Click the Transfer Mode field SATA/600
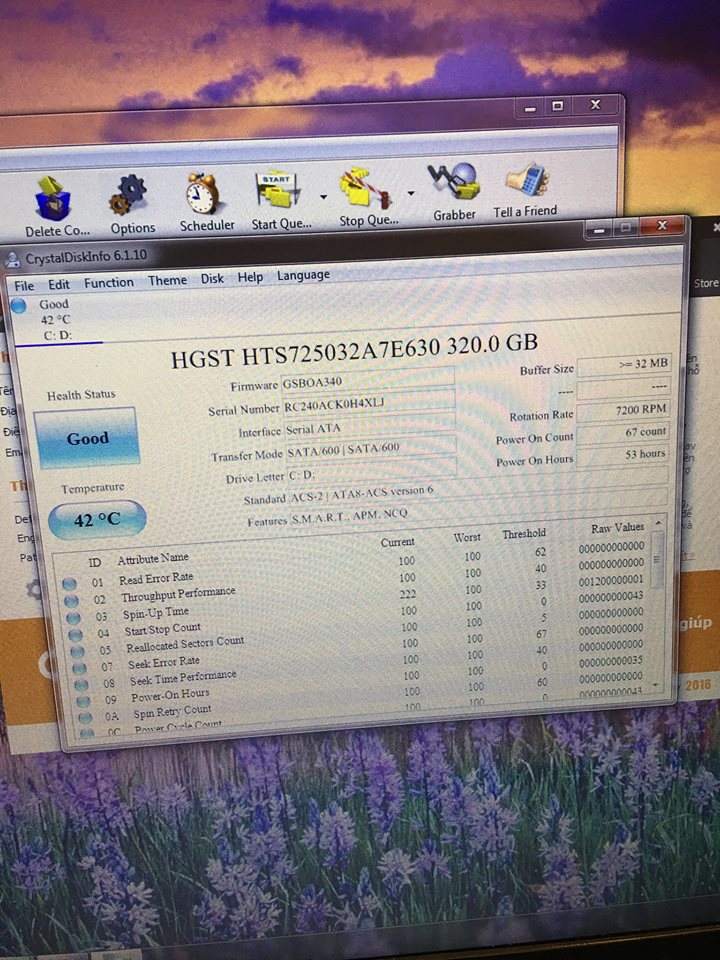The width and height of the screenshot is (720, 960). pos(370,449)
